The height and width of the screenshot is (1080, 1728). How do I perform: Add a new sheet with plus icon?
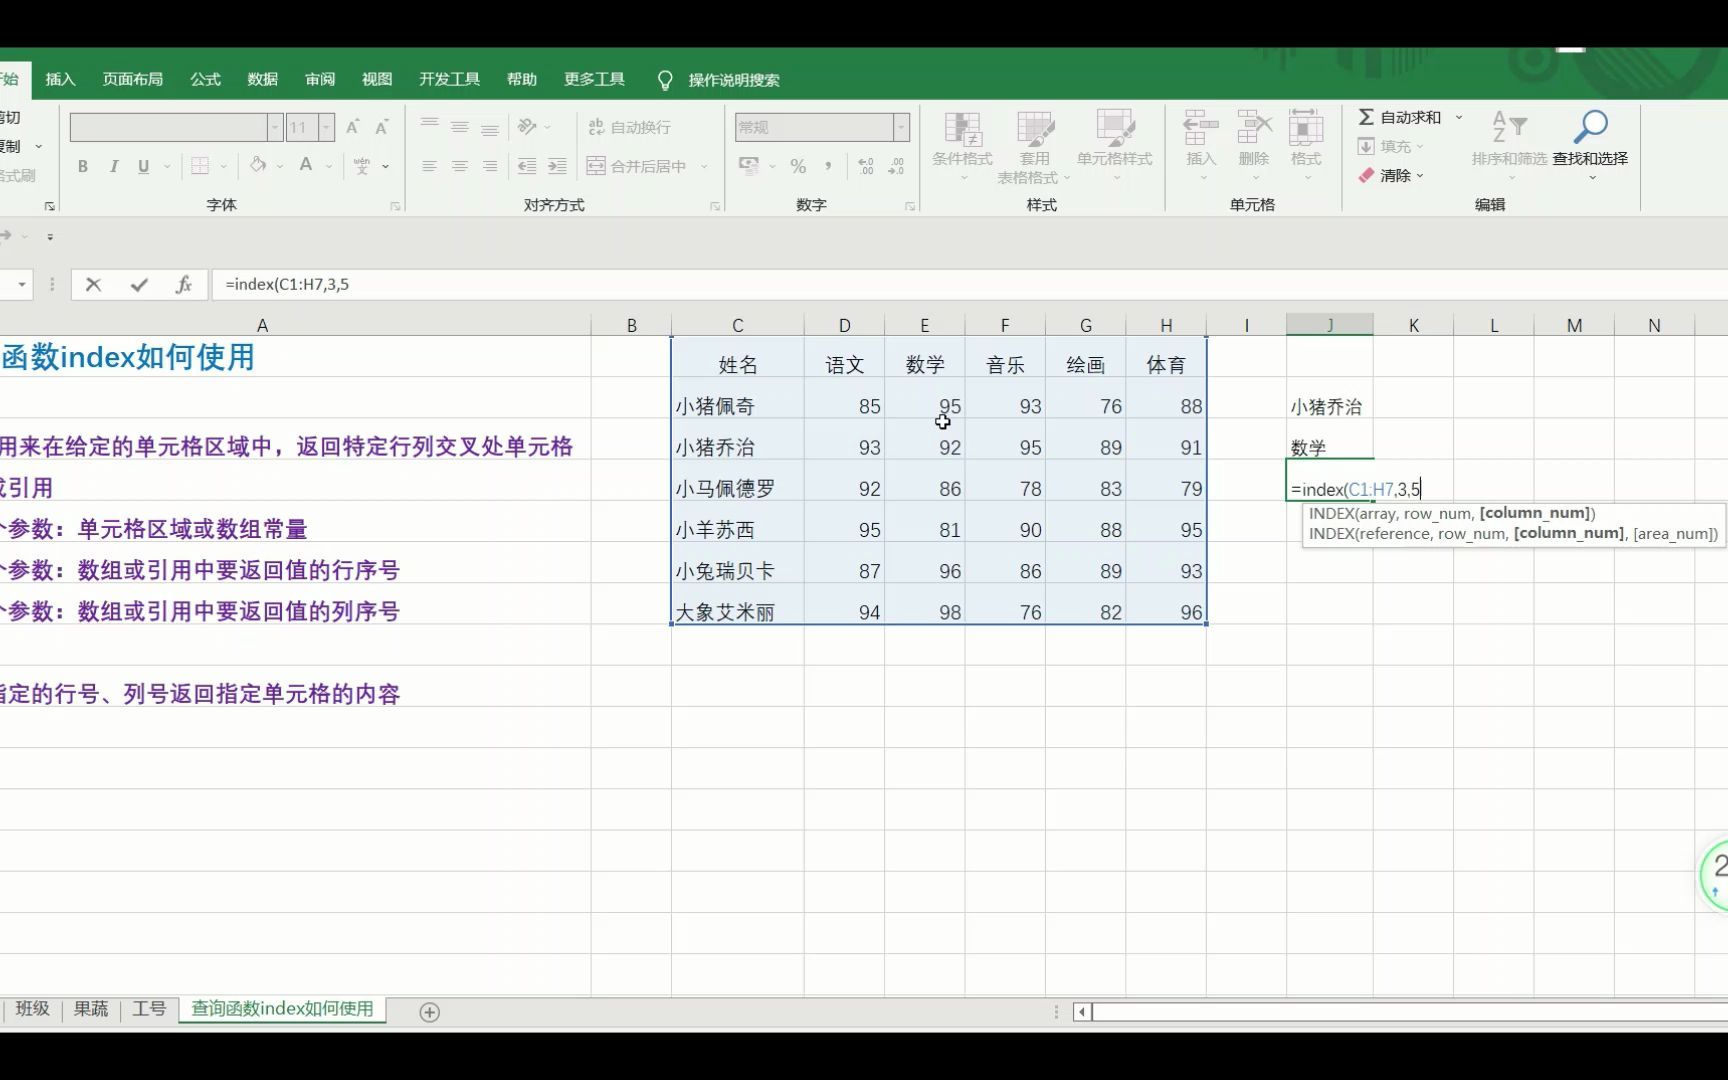tap(429, 1012)
